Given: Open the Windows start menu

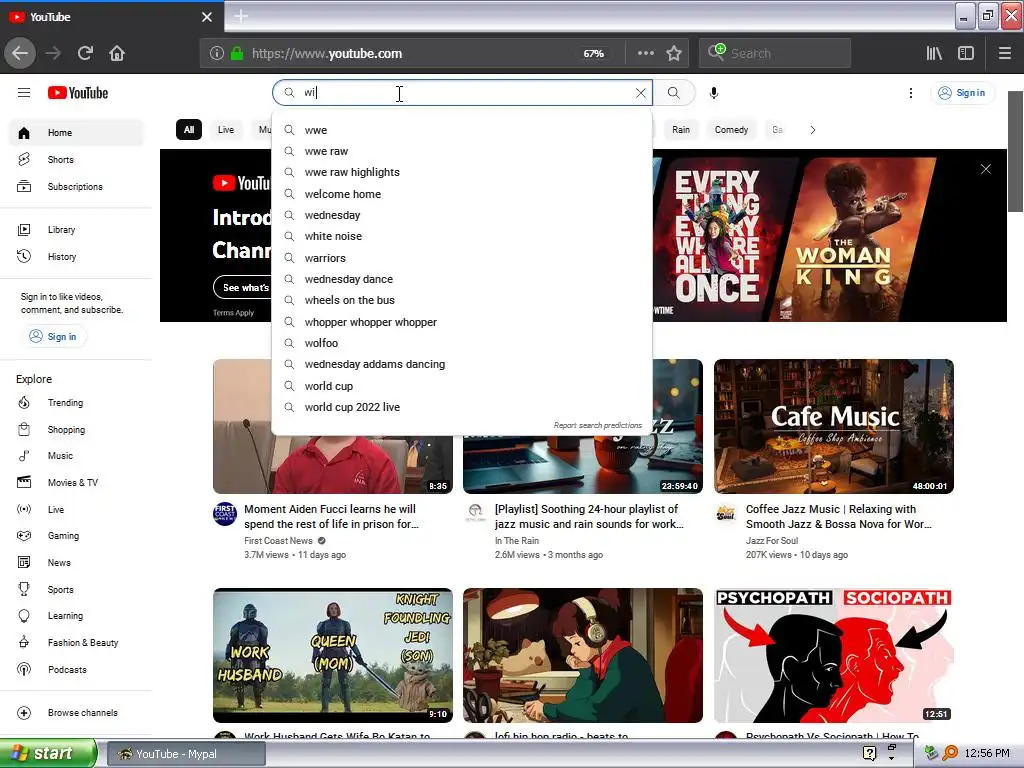Looking at the screenshot, I should (x=48, y=754).
